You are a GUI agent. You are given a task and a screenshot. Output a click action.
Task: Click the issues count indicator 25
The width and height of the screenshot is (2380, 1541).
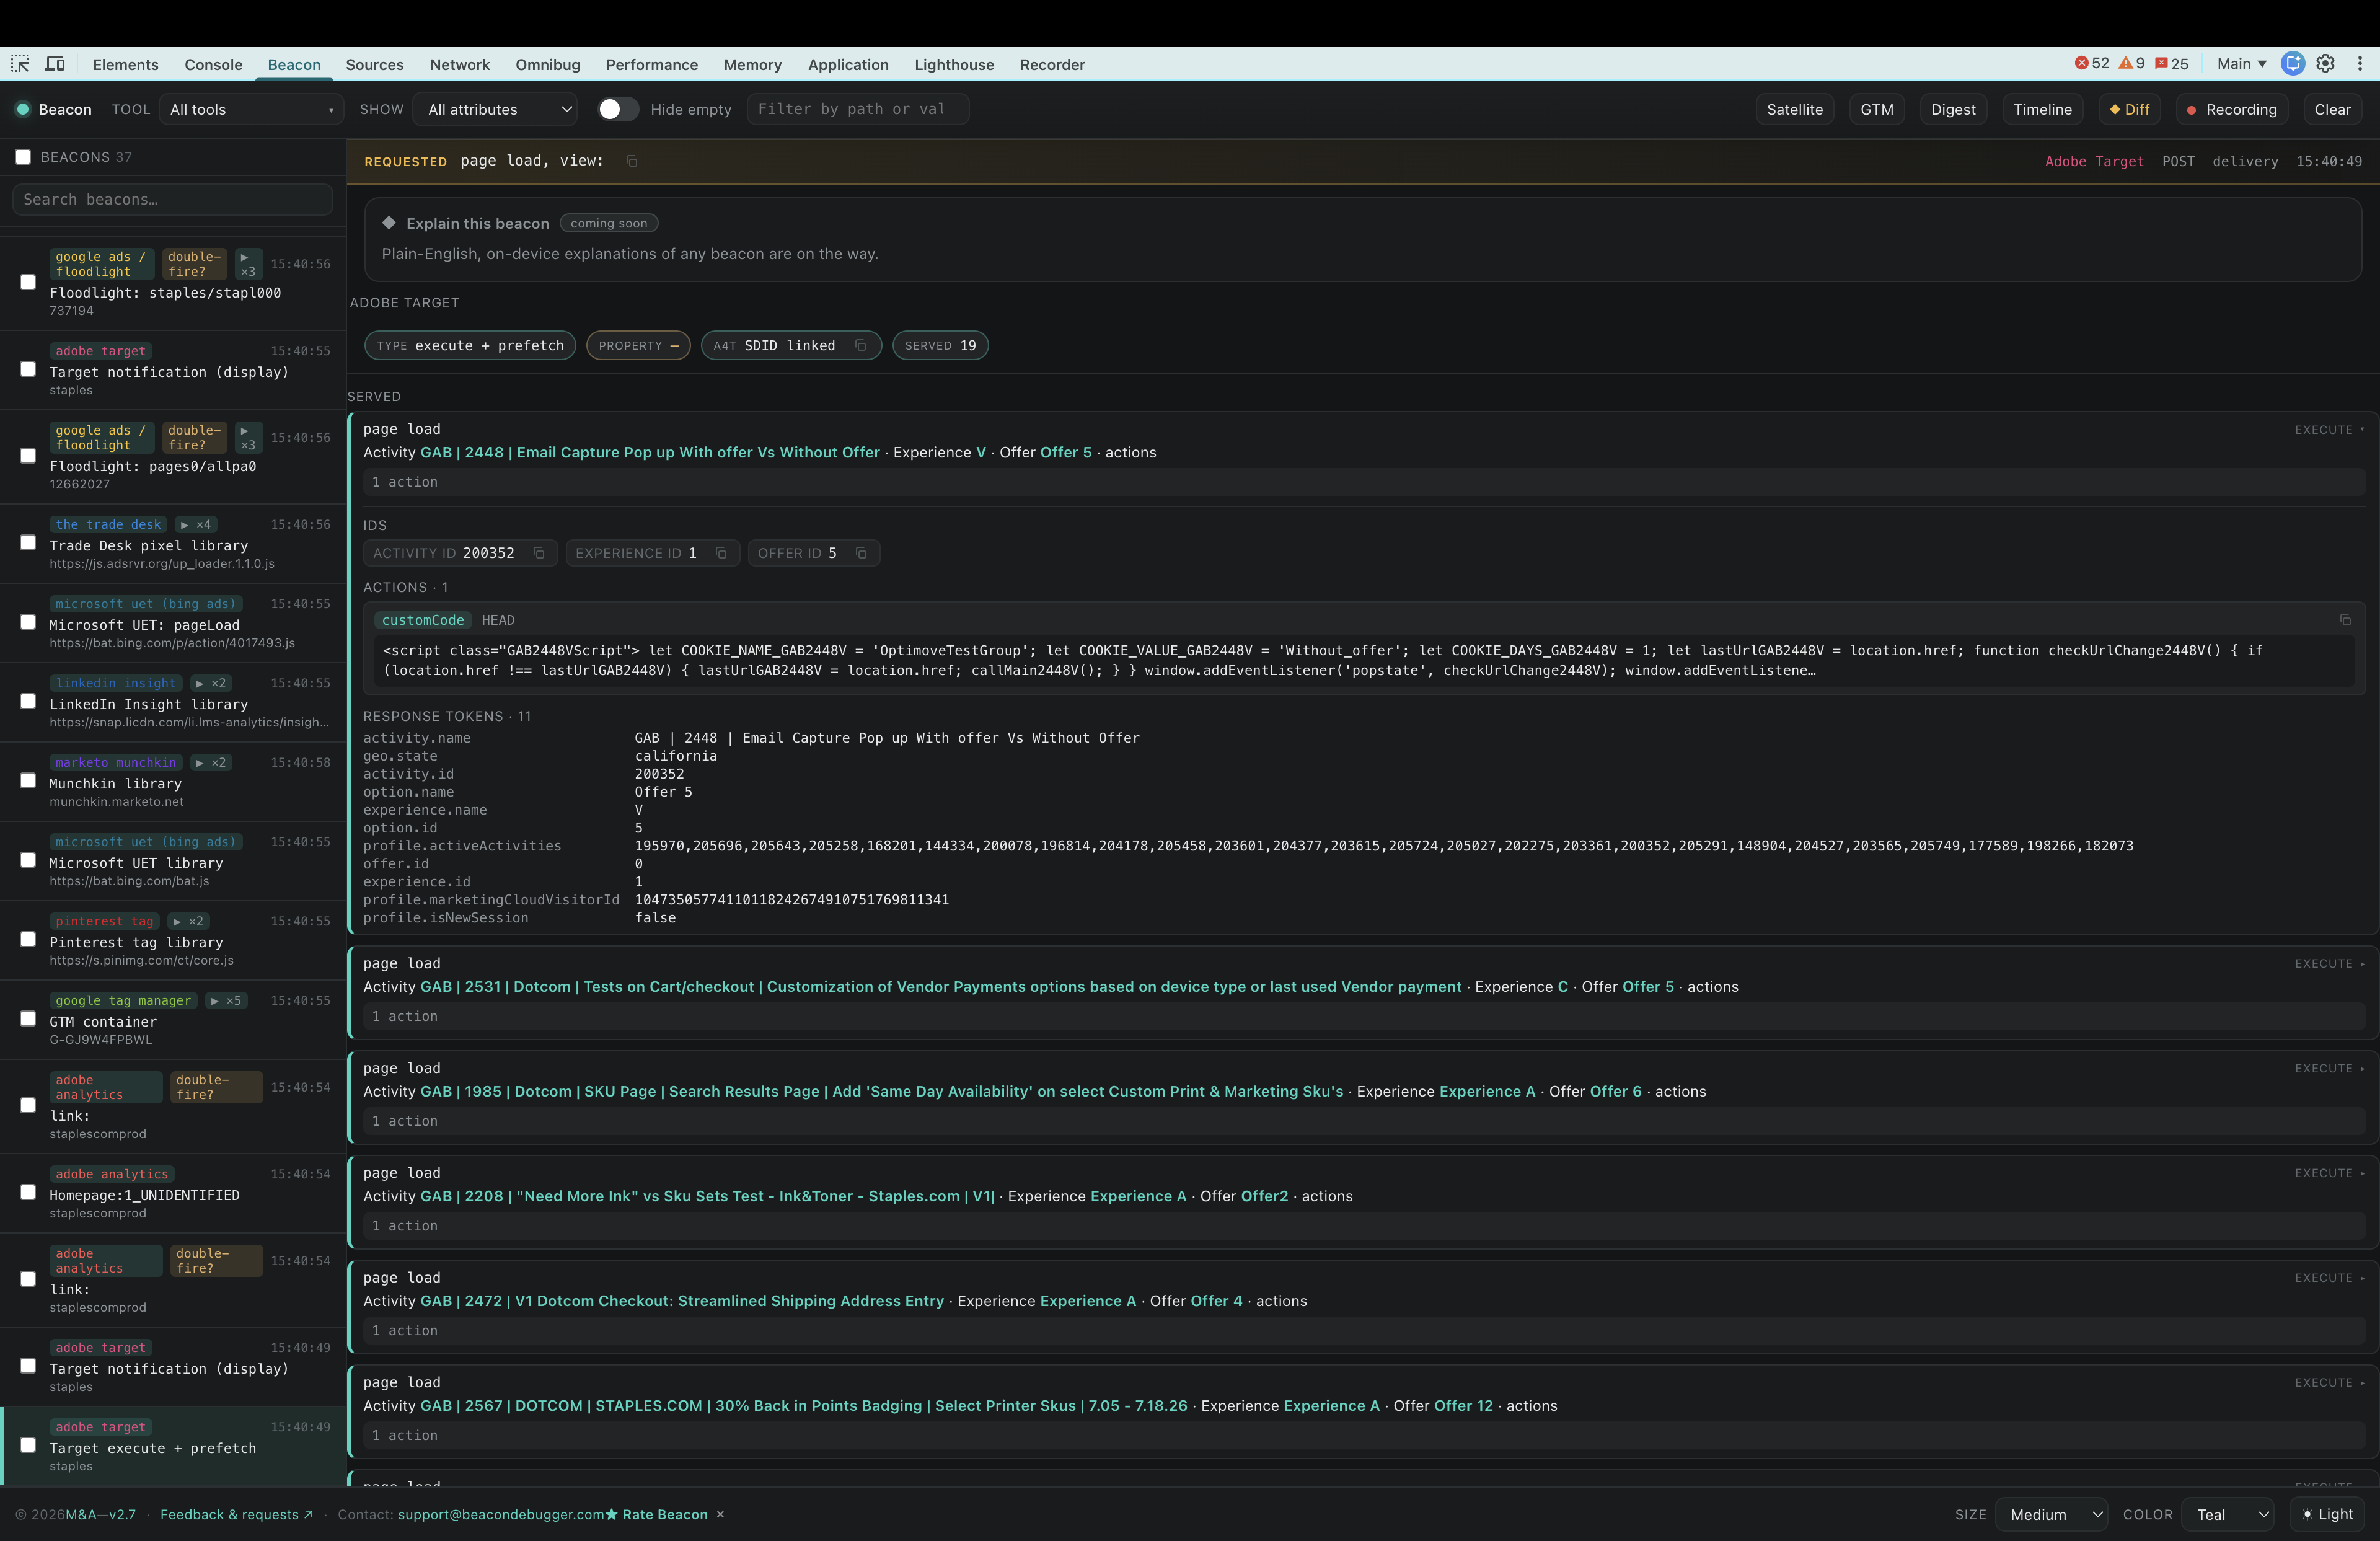click(2171, 64)
